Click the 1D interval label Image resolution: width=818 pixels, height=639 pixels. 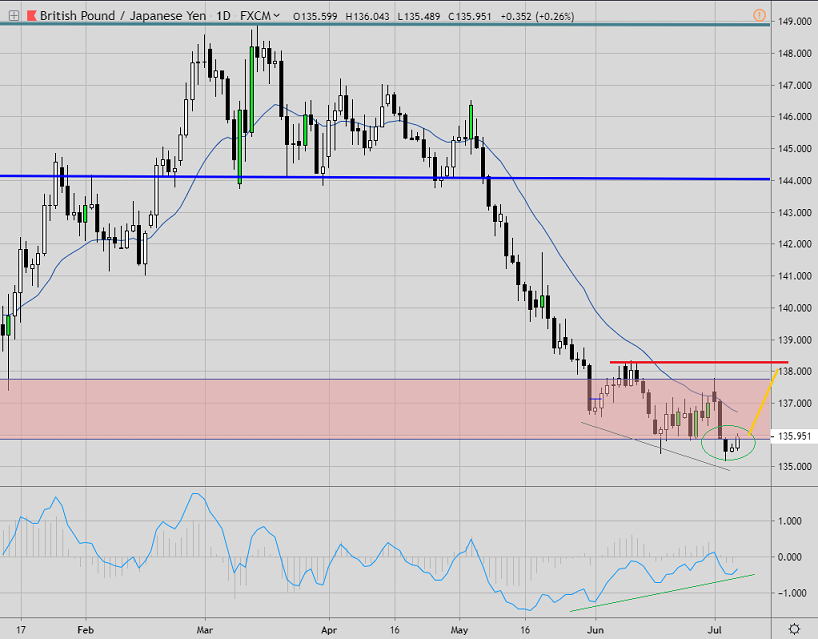pos(223,16)
